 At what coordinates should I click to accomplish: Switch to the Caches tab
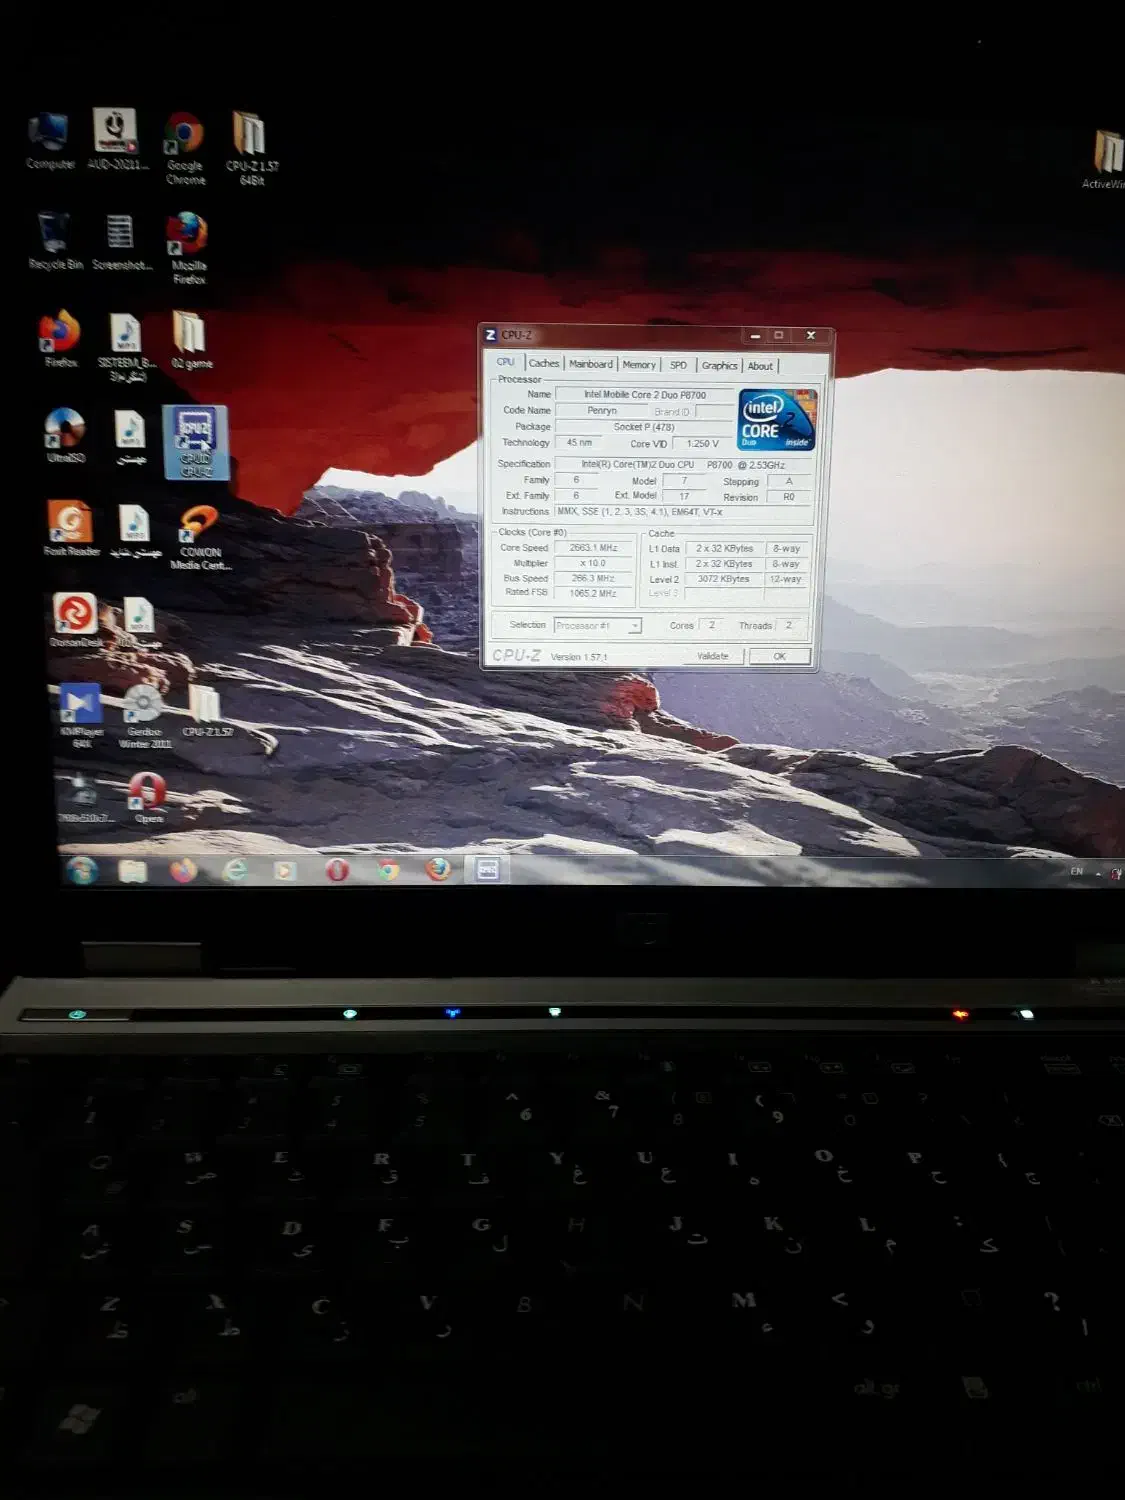coord(543,364)
